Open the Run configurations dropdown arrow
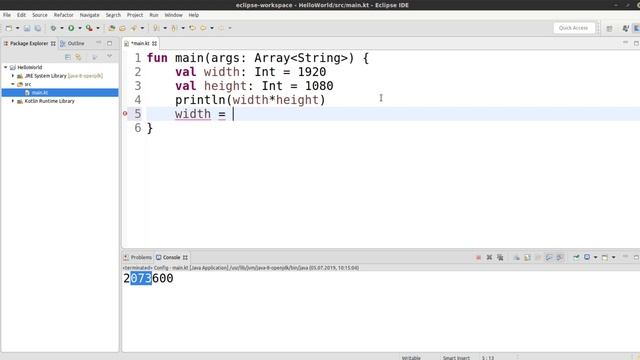The width and height of the screenshot is (640, 360). [80, 28]
